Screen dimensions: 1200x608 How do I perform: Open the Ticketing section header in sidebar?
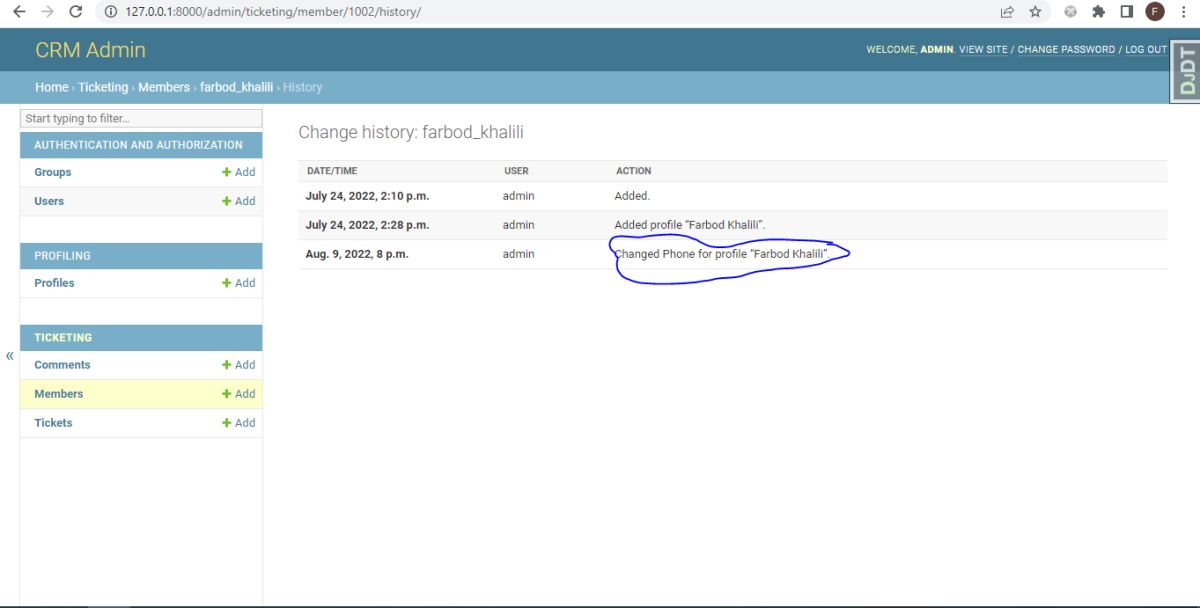[x=63, y=338]
